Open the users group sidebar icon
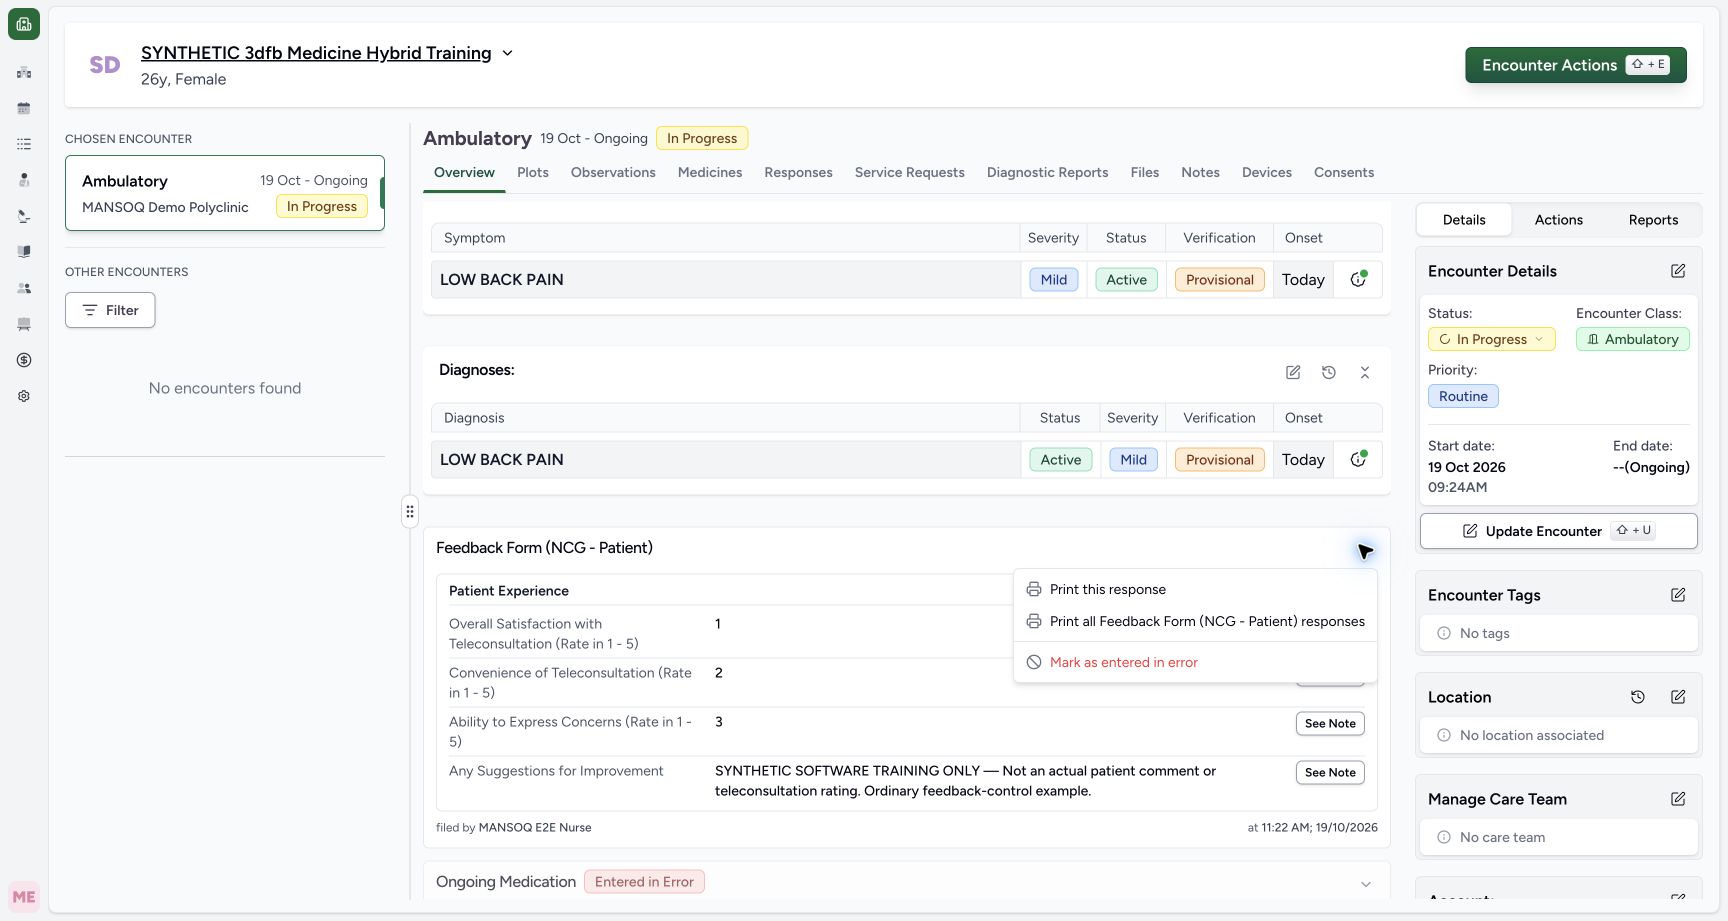The image size is (1728, 921). 24,288
